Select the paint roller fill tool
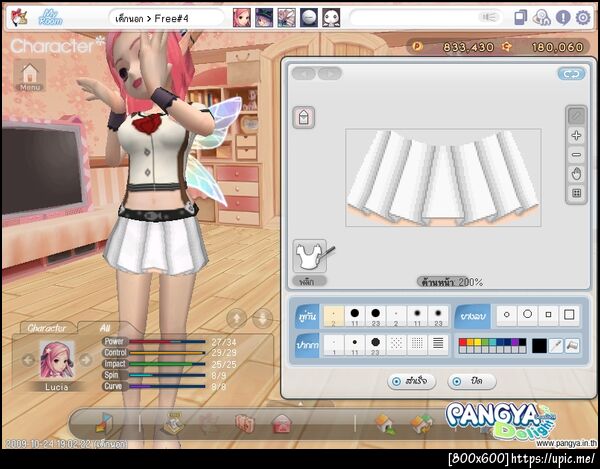 coord(572,346)
